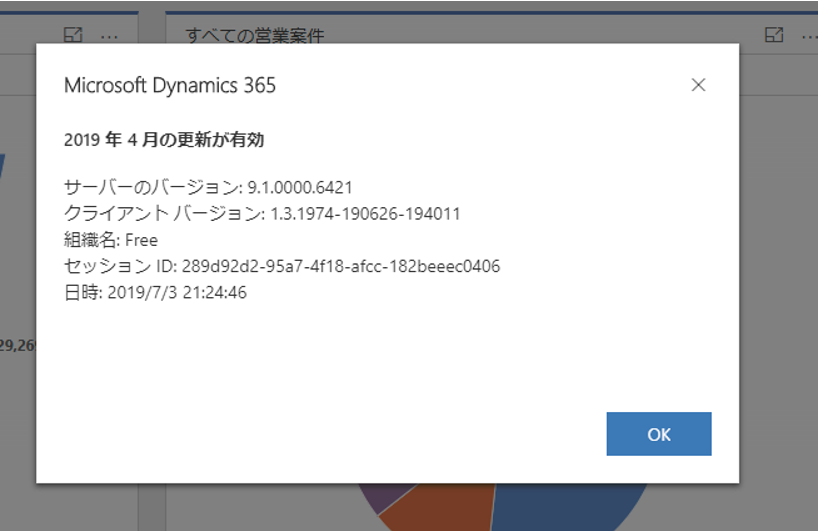The image size is (818, 532).
Task: Click the 組織名: Free line
Action: (x=111, y=240)
